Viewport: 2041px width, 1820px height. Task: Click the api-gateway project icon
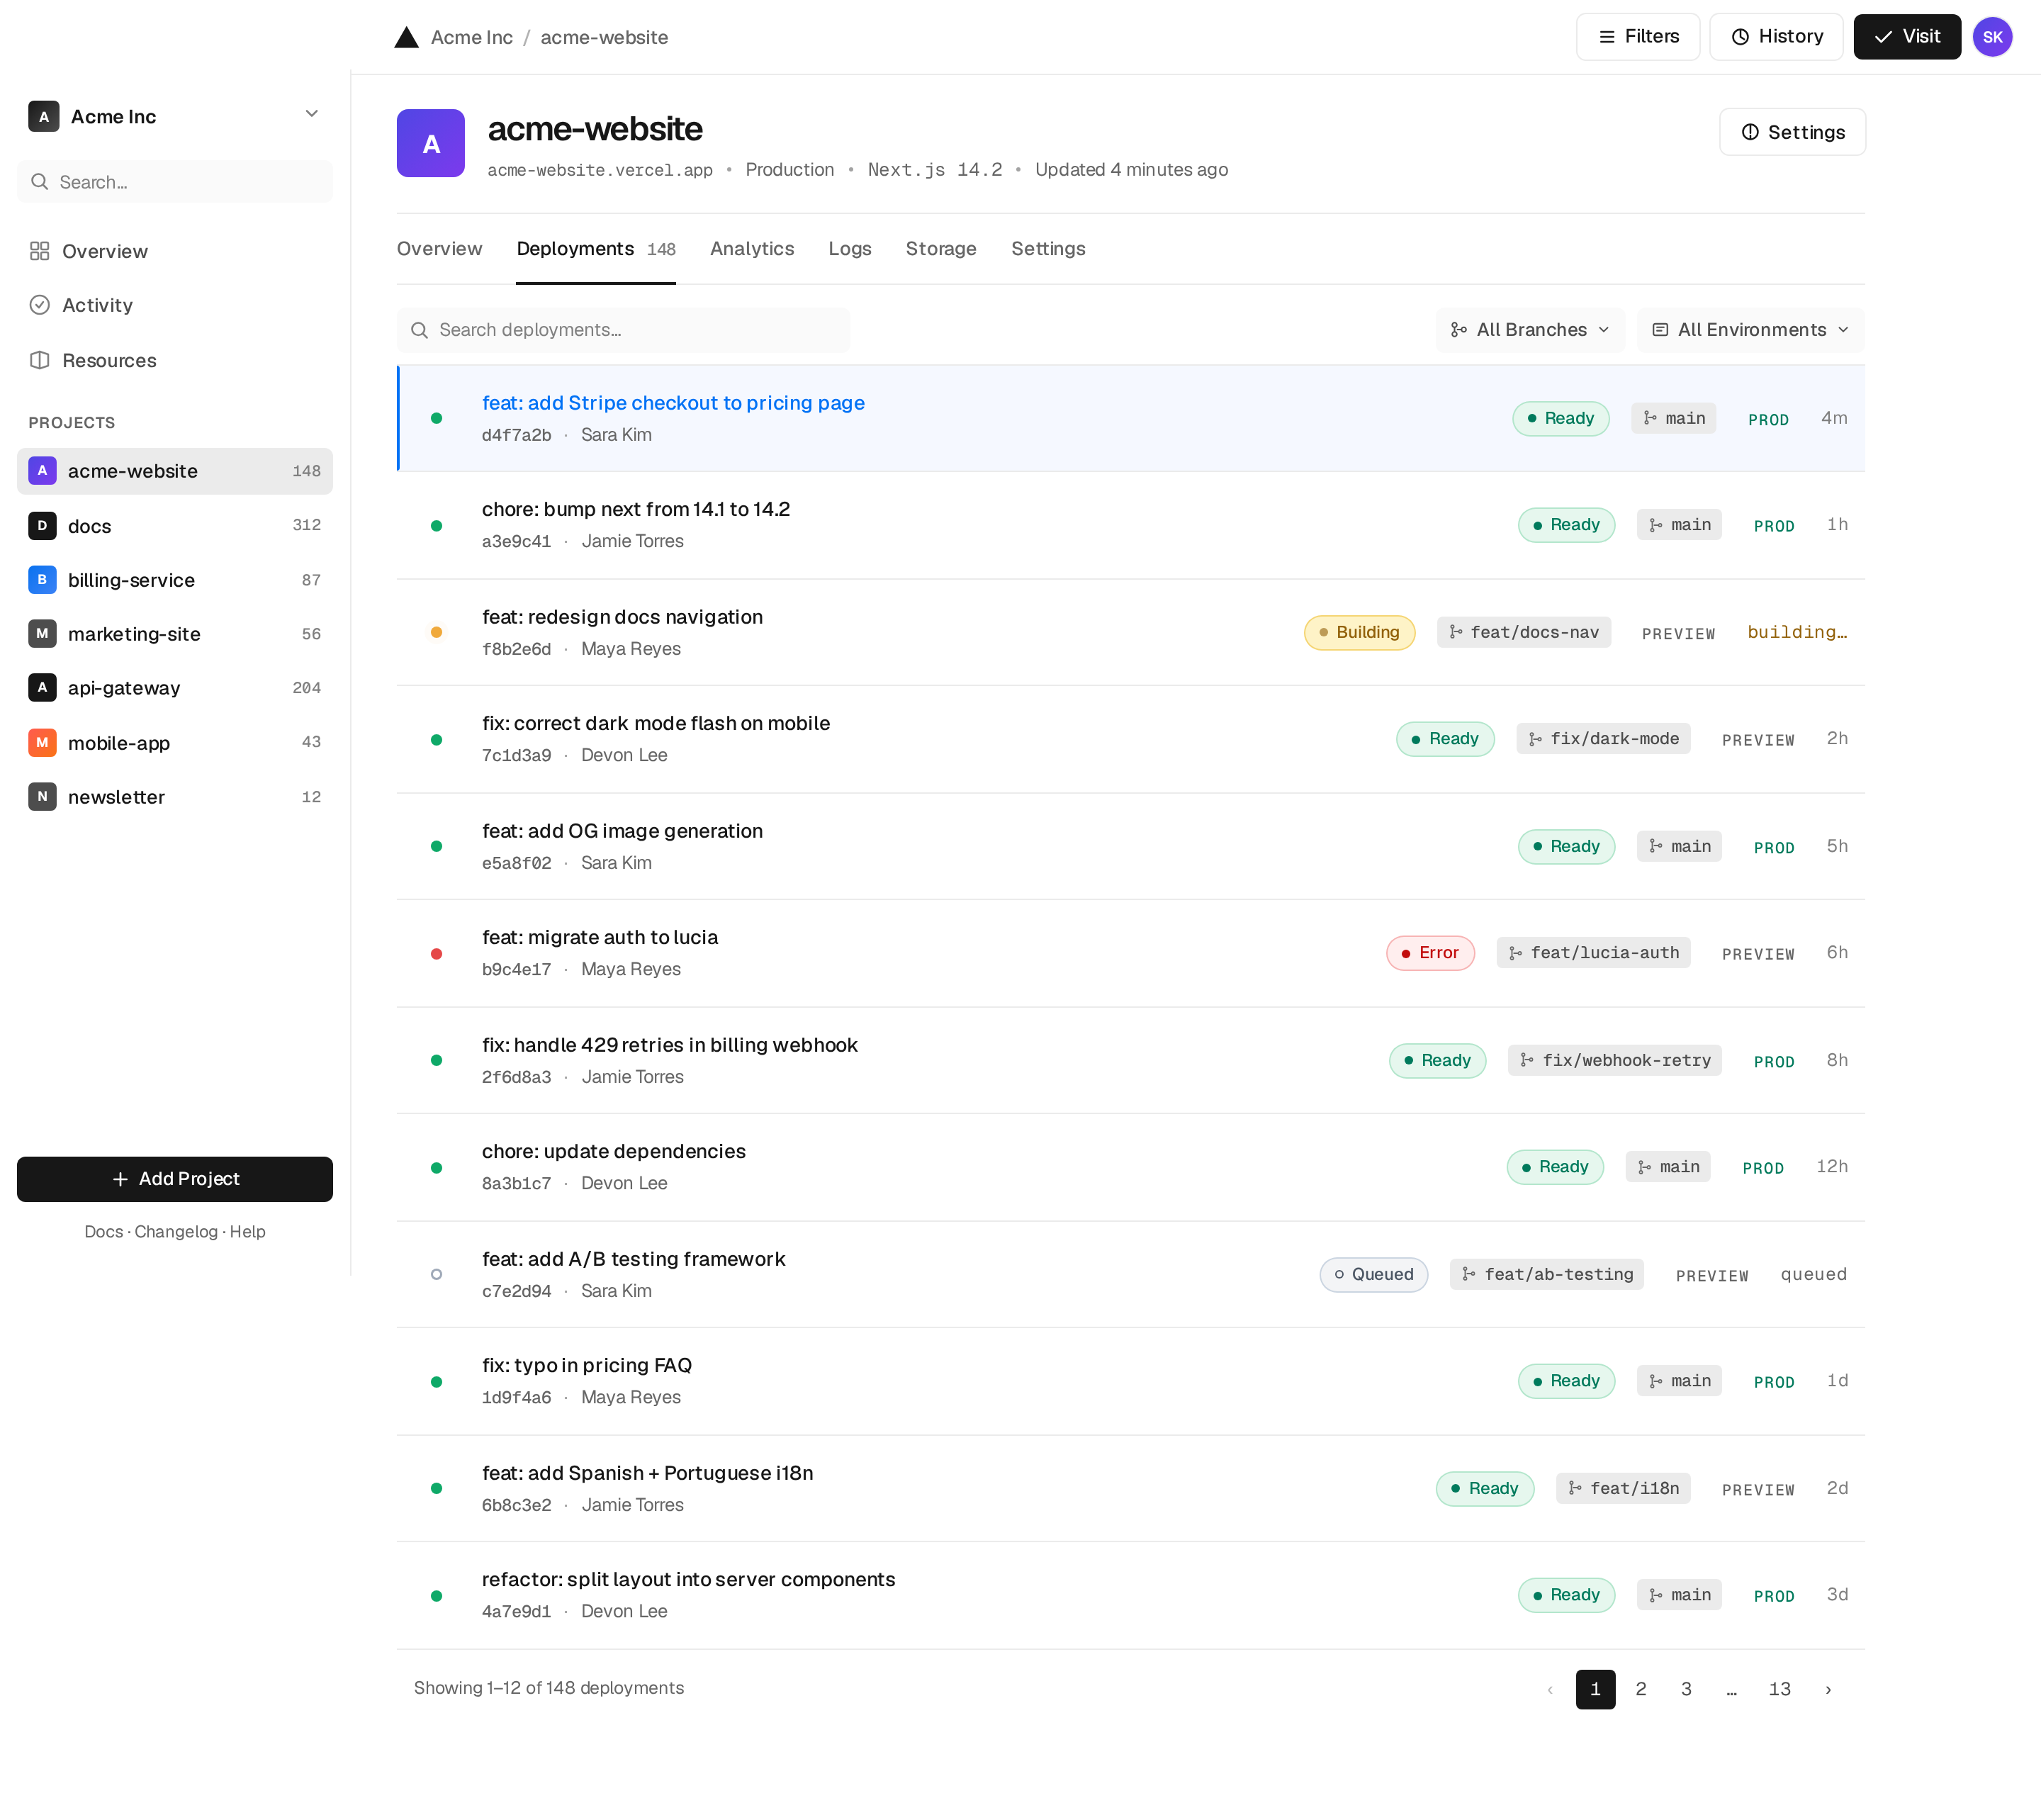pos(42,687)
